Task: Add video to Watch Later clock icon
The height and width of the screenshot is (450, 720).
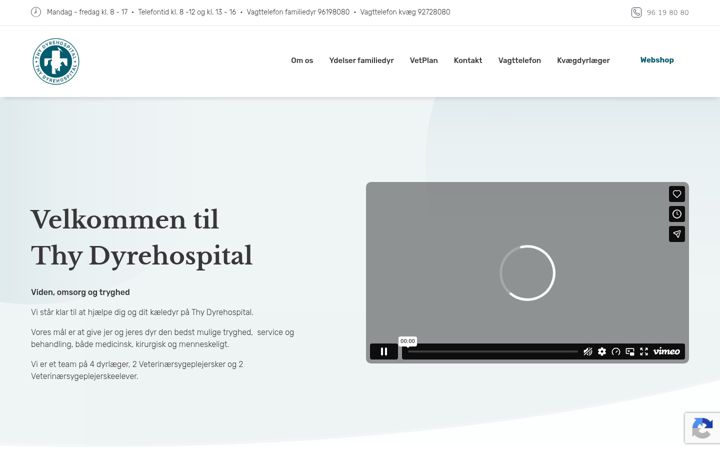Action: (x=677, y=214)
